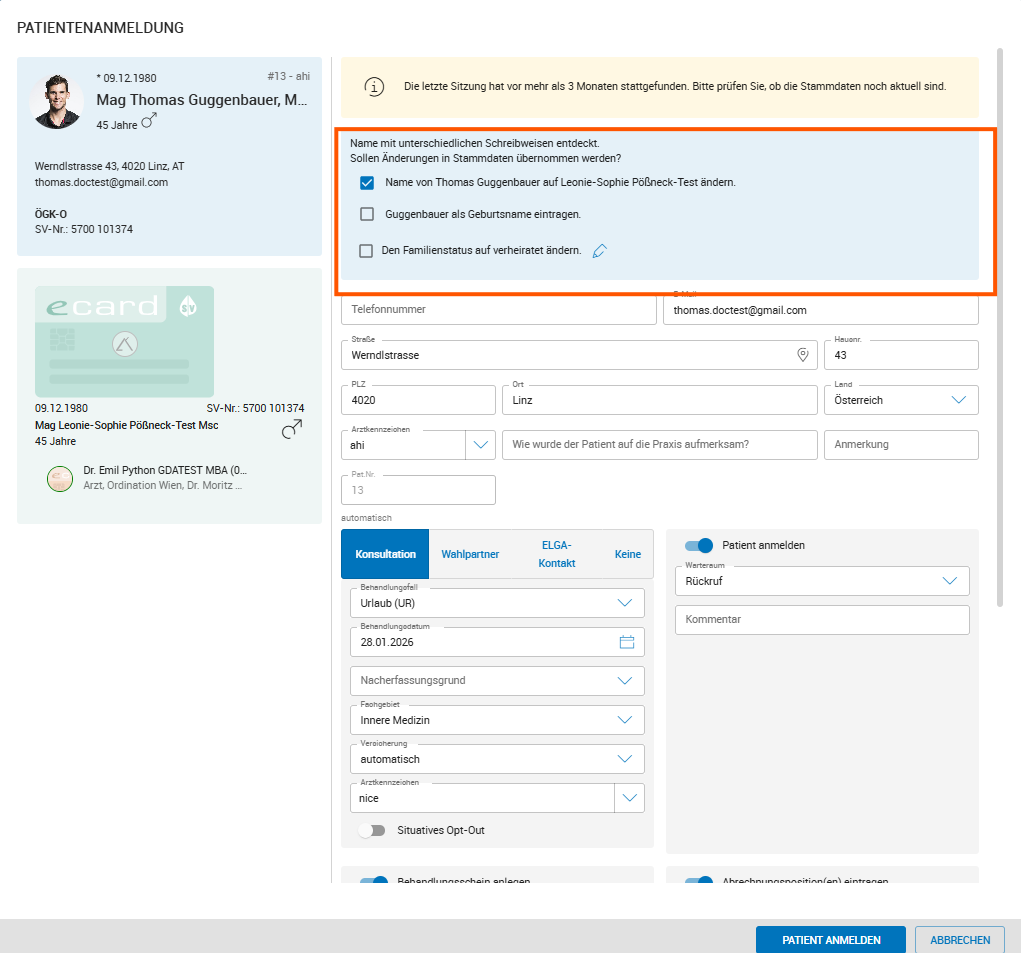
Task: Click the patient profile photo
Action: tap(58, 101)
